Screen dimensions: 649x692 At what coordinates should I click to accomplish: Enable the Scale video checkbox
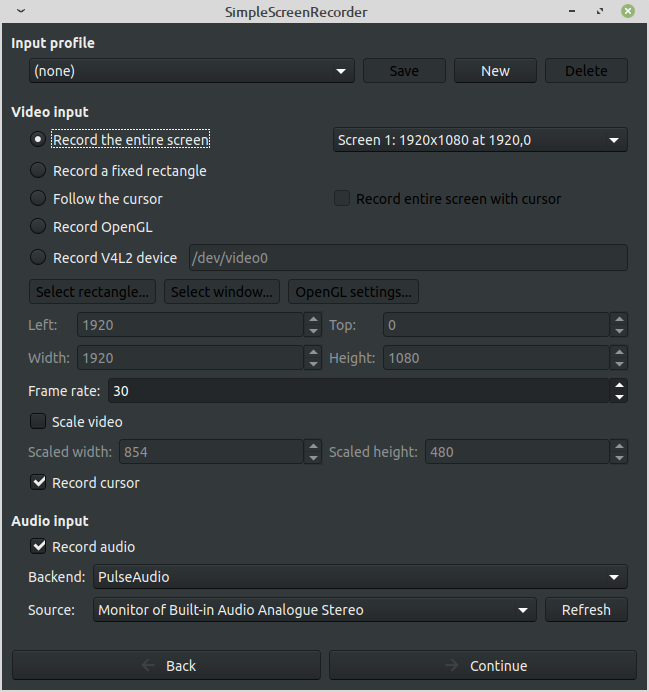coord(38,421)
